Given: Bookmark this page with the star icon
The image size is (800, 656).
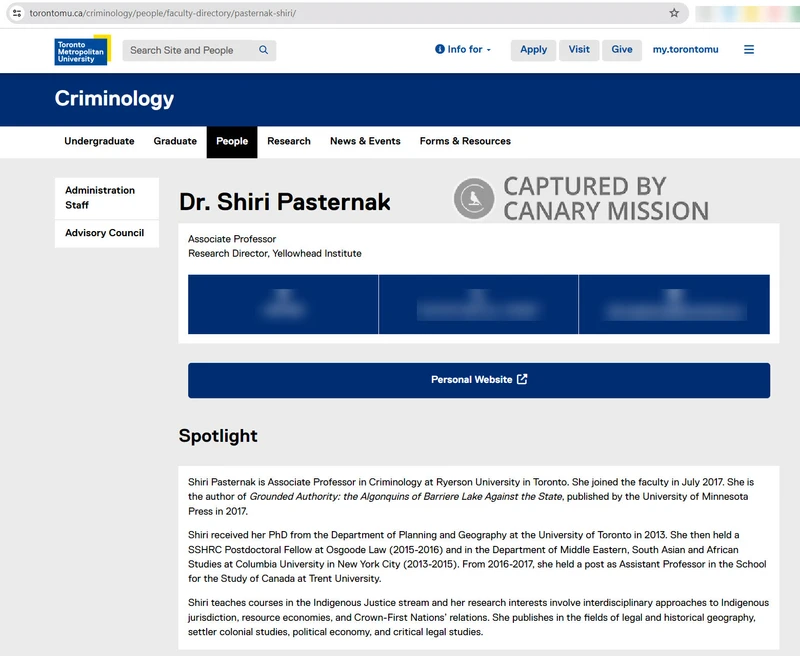Looking at the screenshot, I should click(x=674, y=13).
